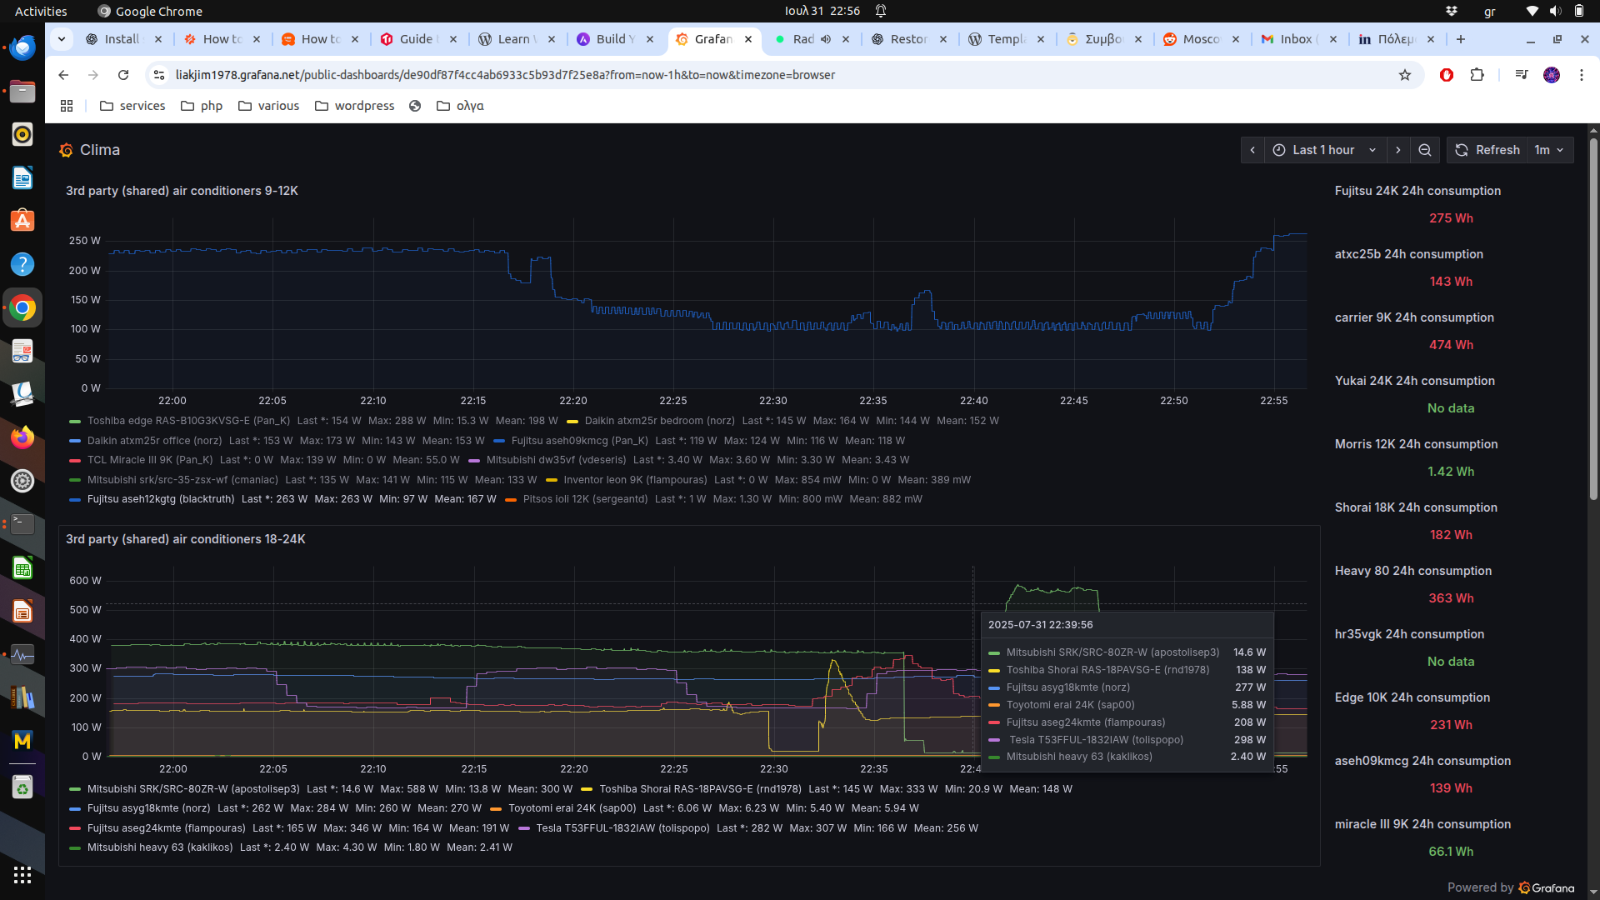Close the Grafana tab
Screen dimensions: 1600x900
click(x=748, y=39)
